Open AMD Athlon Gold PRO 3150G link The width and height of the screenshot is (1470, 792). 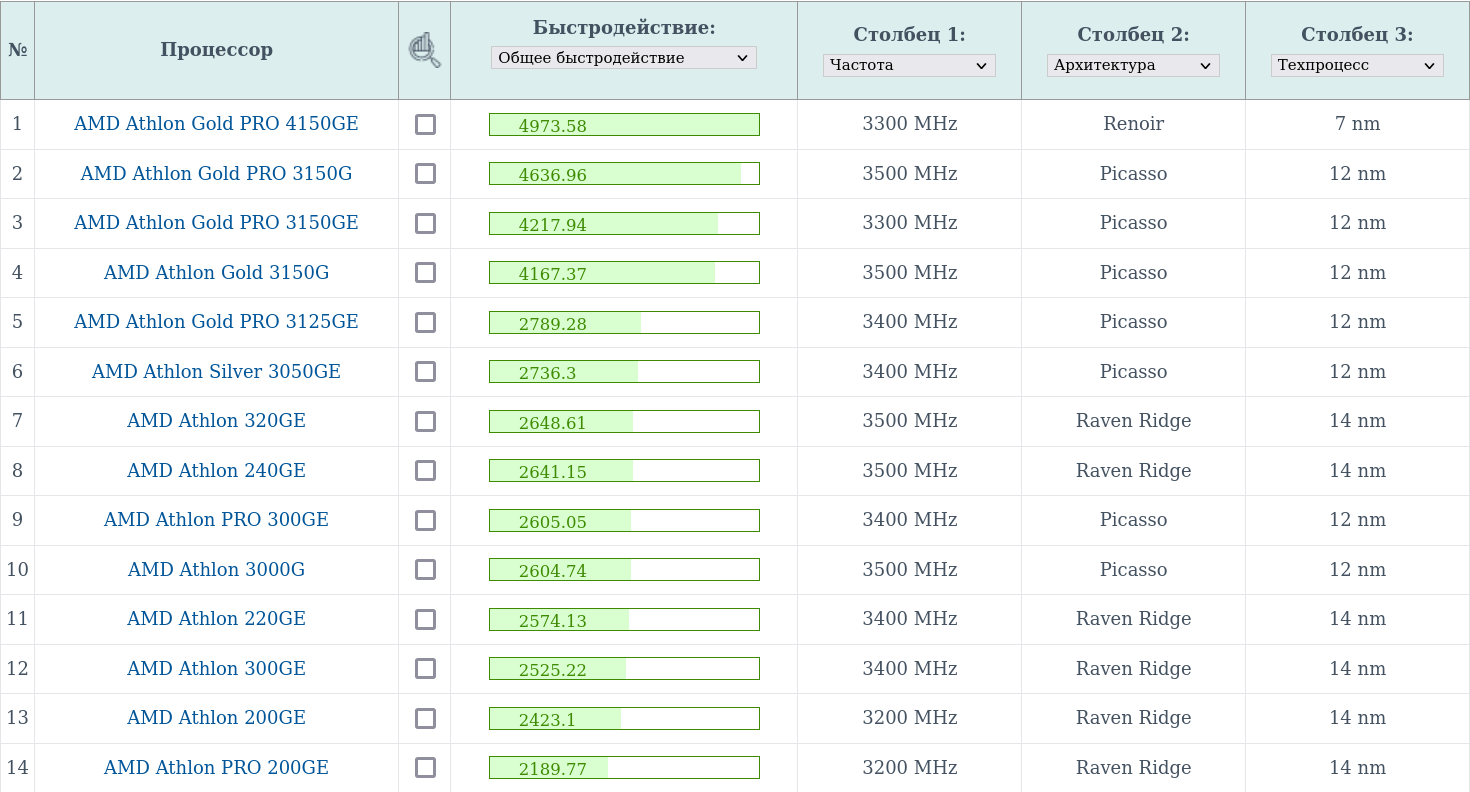216,174
